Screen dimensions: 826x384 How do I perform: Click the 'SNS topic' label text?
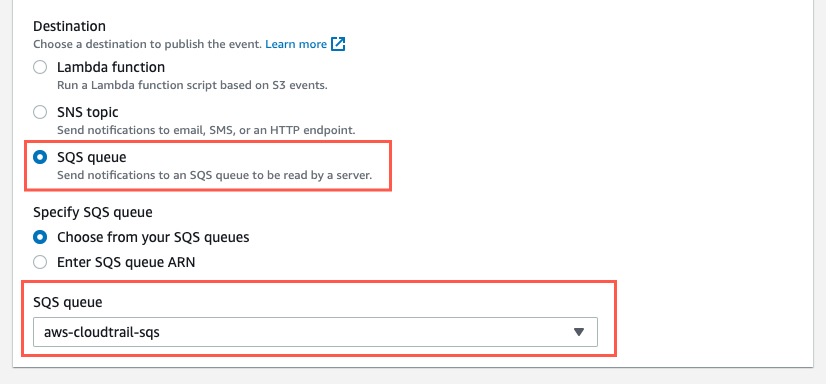tap(88, 112)
